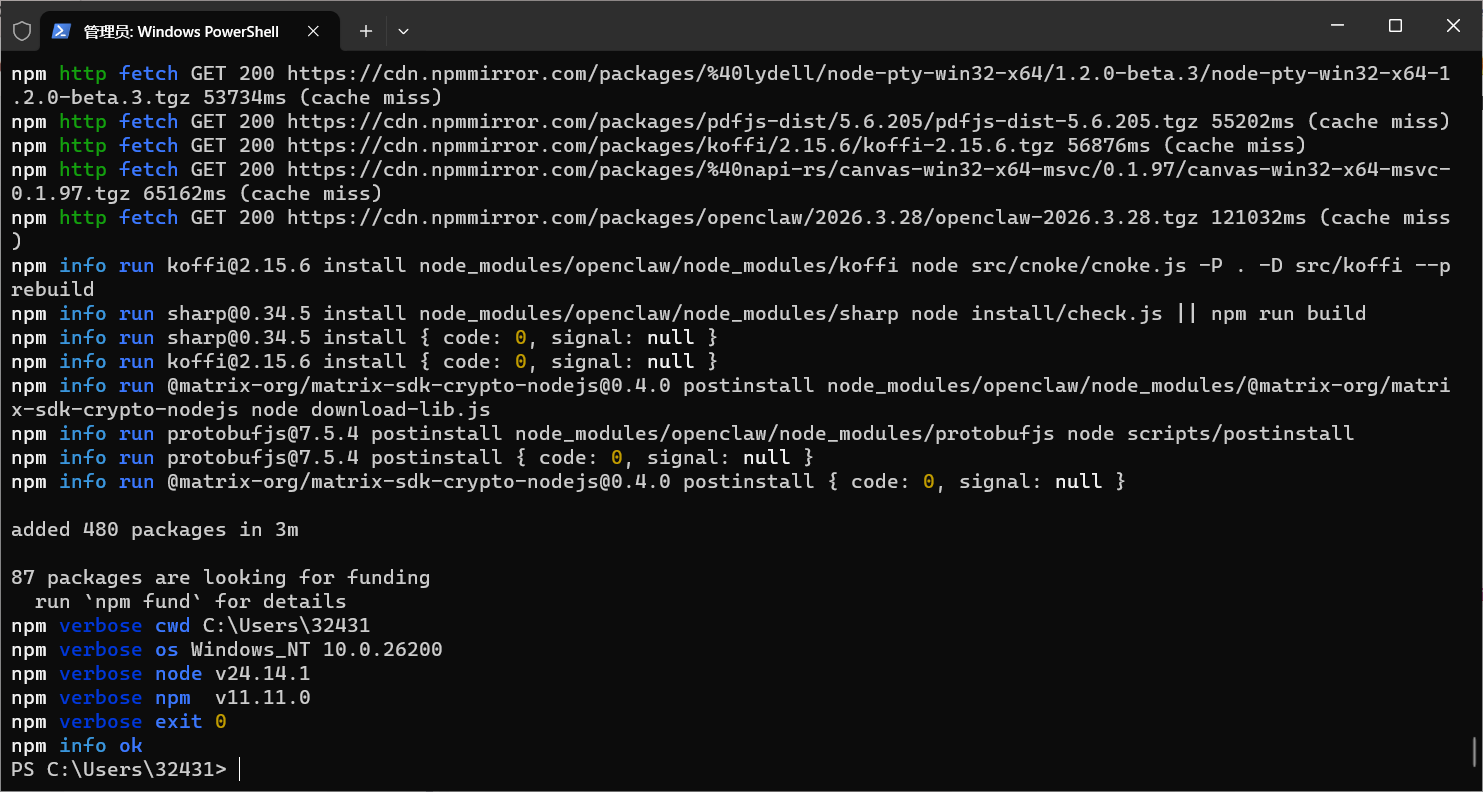Close the Windows PowerShell tab
Screen dimensions: 1483x792
[314, 31]
